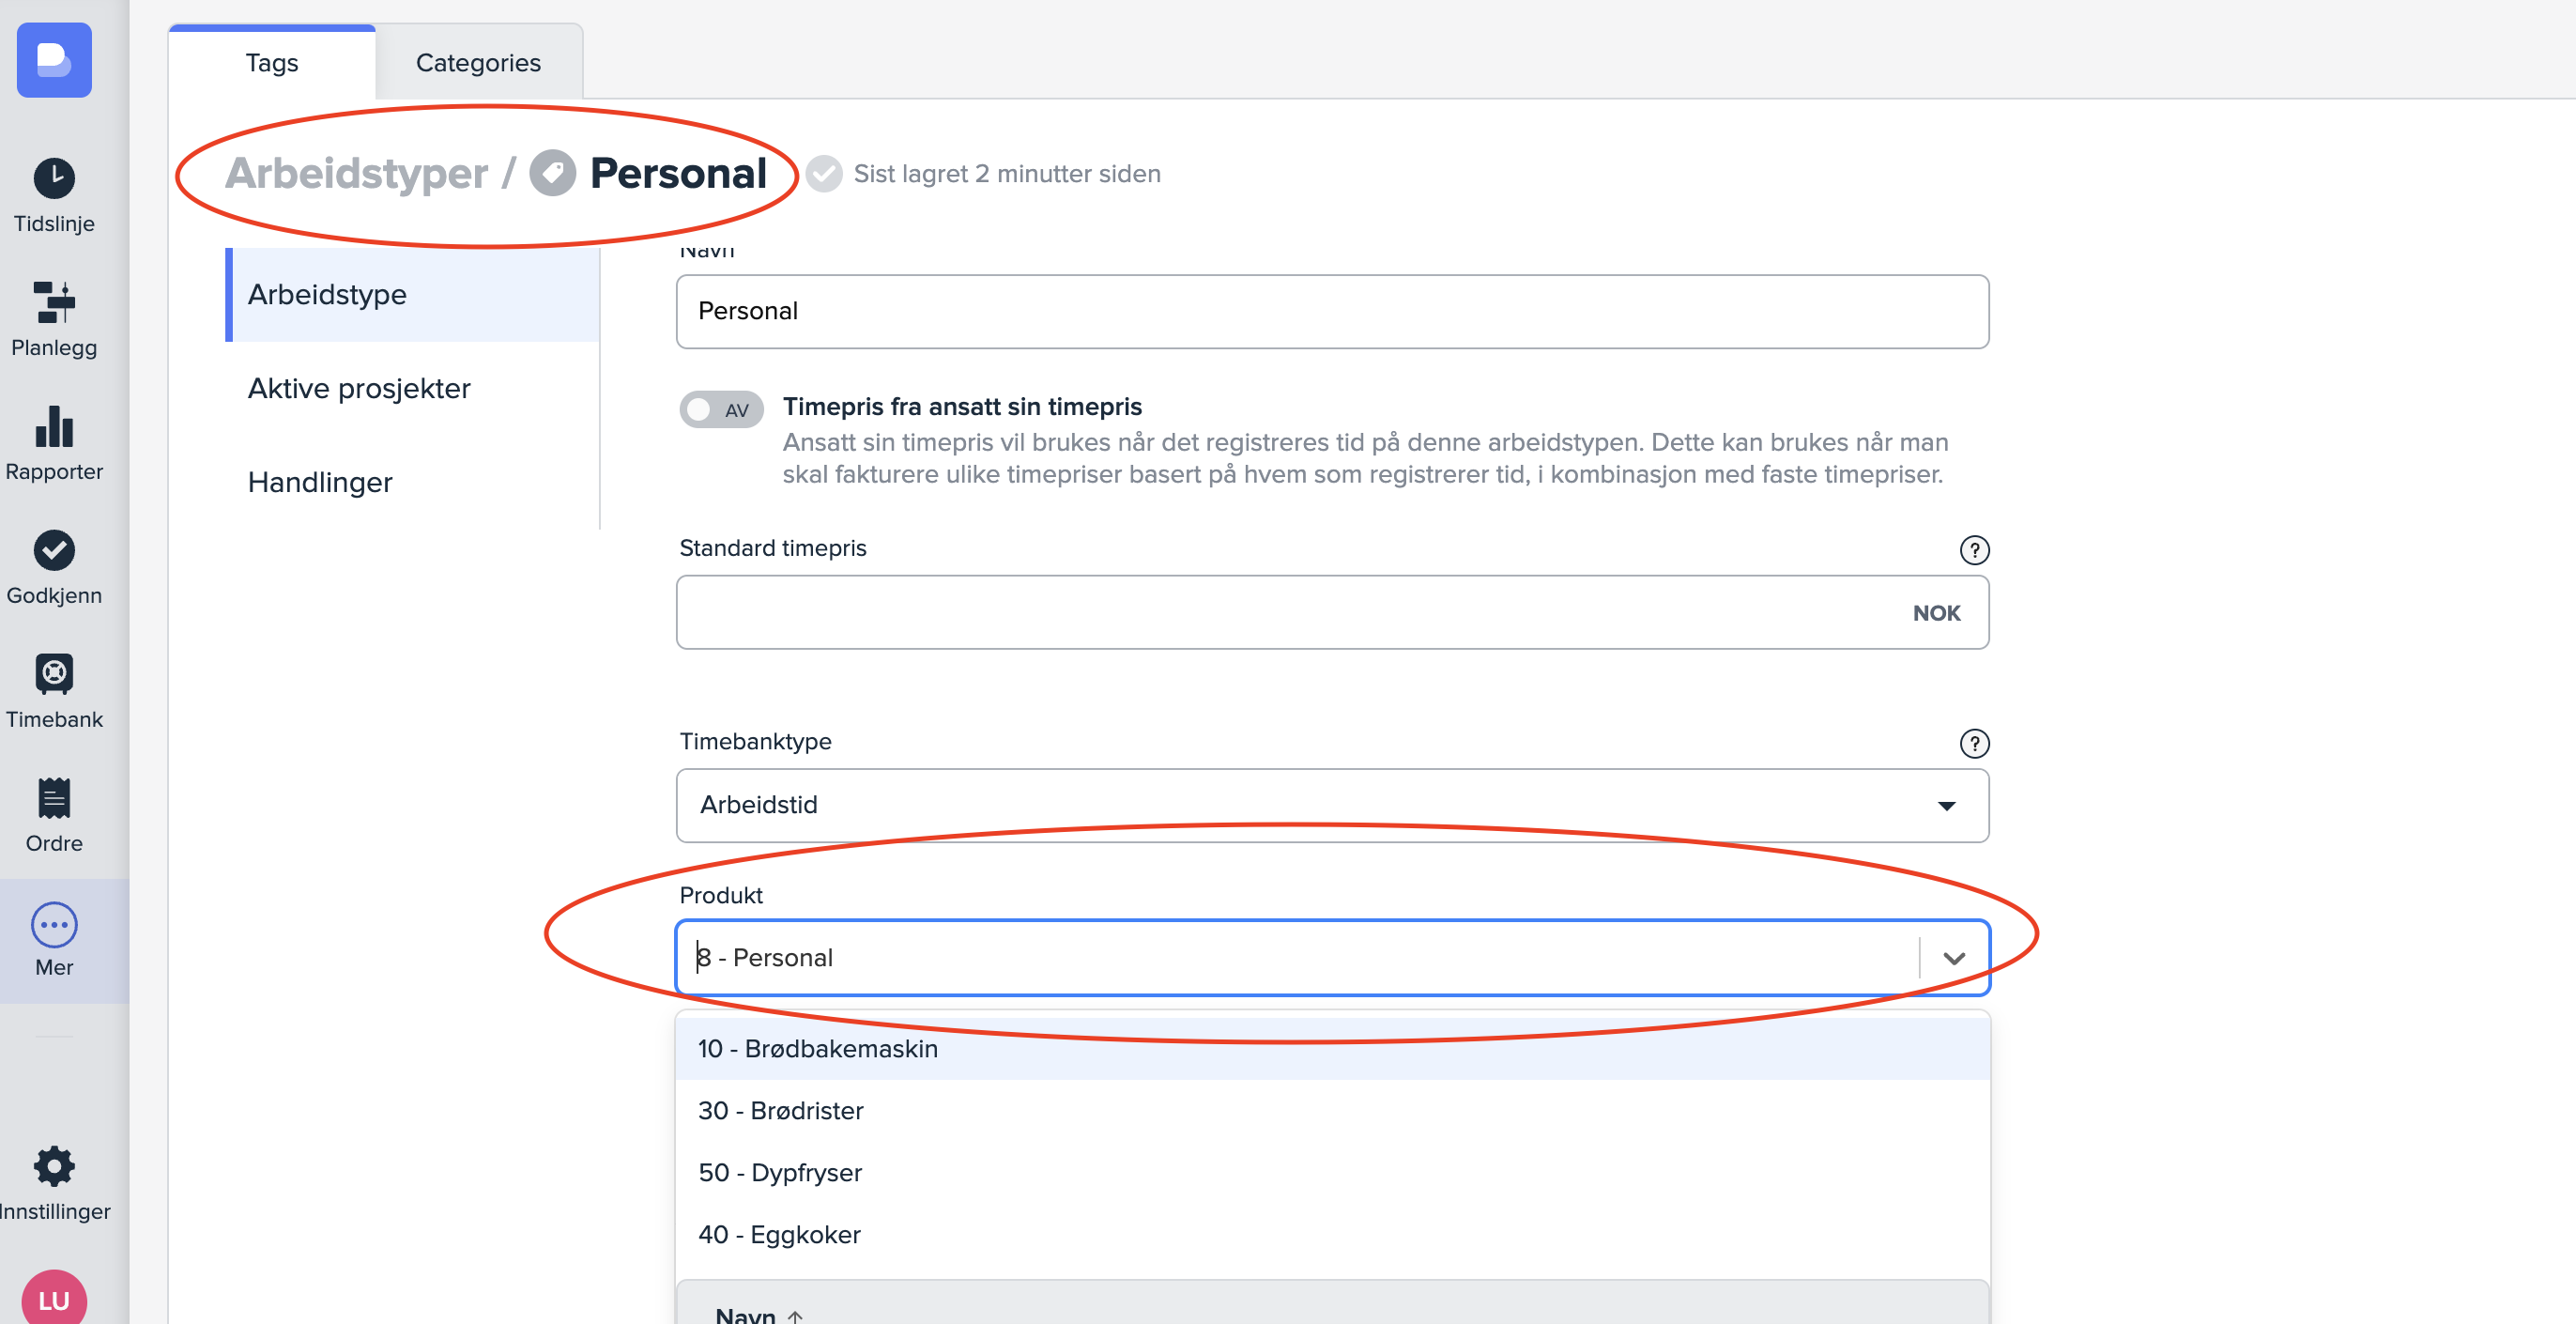Open Rapporter bar chart icon
Screen dimensions: 2576x1324
(x=54, y=427)
